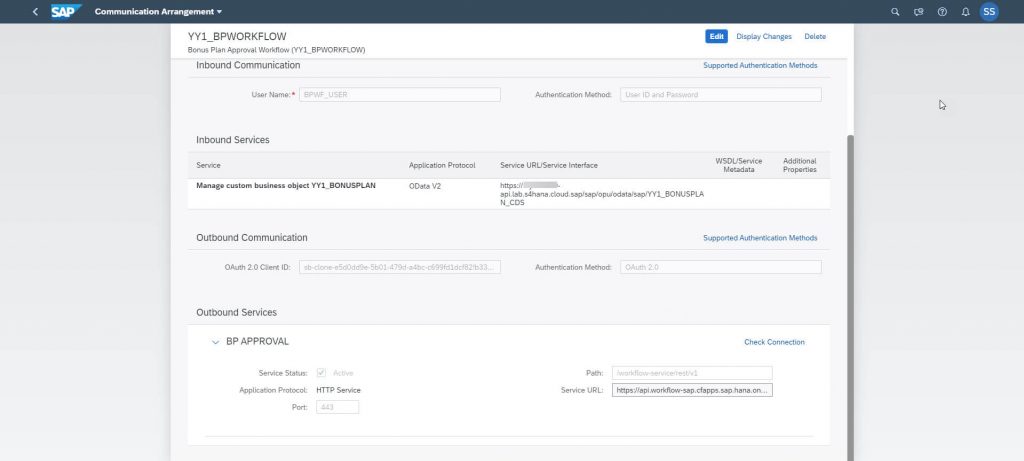Click the Service URL field

[x=692, y=390]
